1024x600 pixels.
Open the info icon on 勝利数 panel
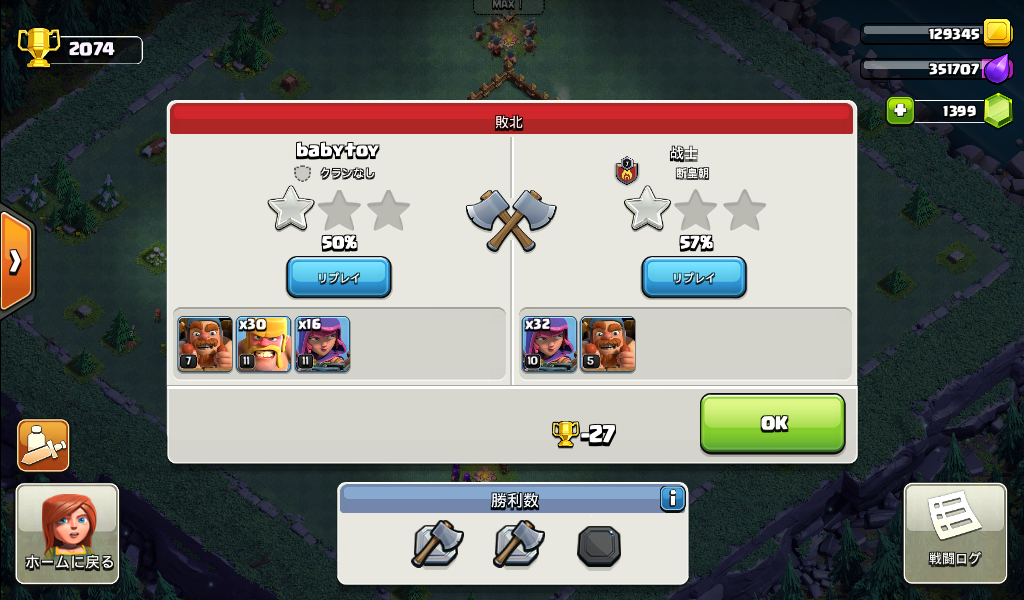[x=672, y=499]
